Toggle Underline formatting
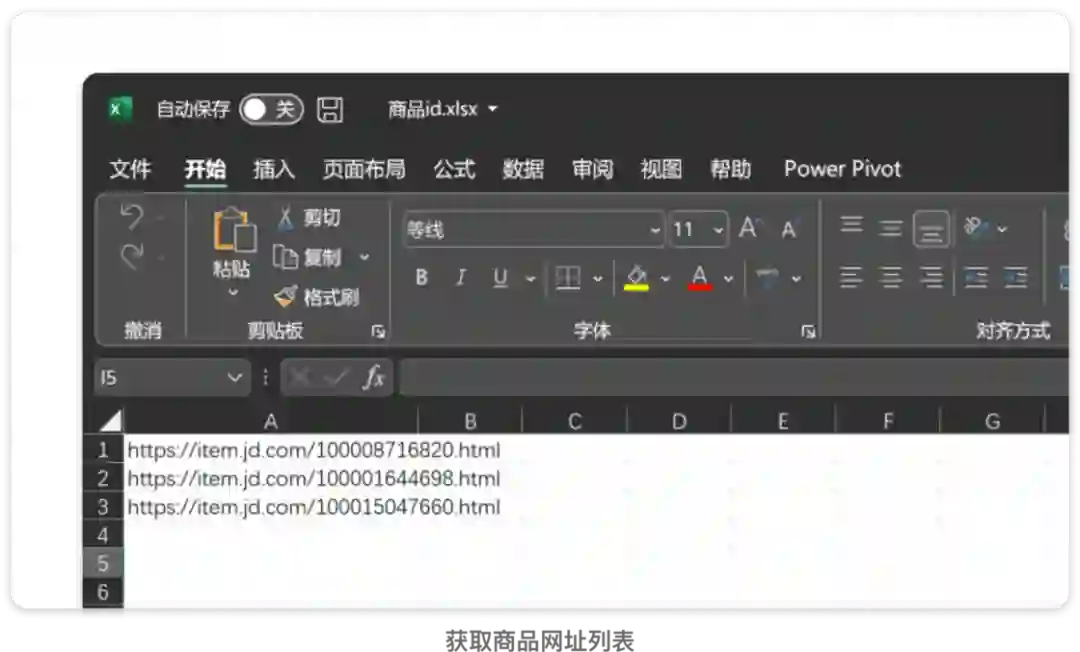This screenshot has height=652, width=1080. (501, 277)
